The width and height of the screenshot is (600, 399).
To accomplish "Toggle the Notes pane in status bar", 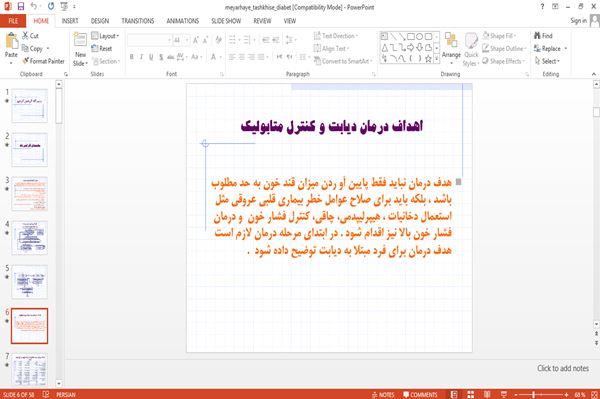I will point(383,394).
